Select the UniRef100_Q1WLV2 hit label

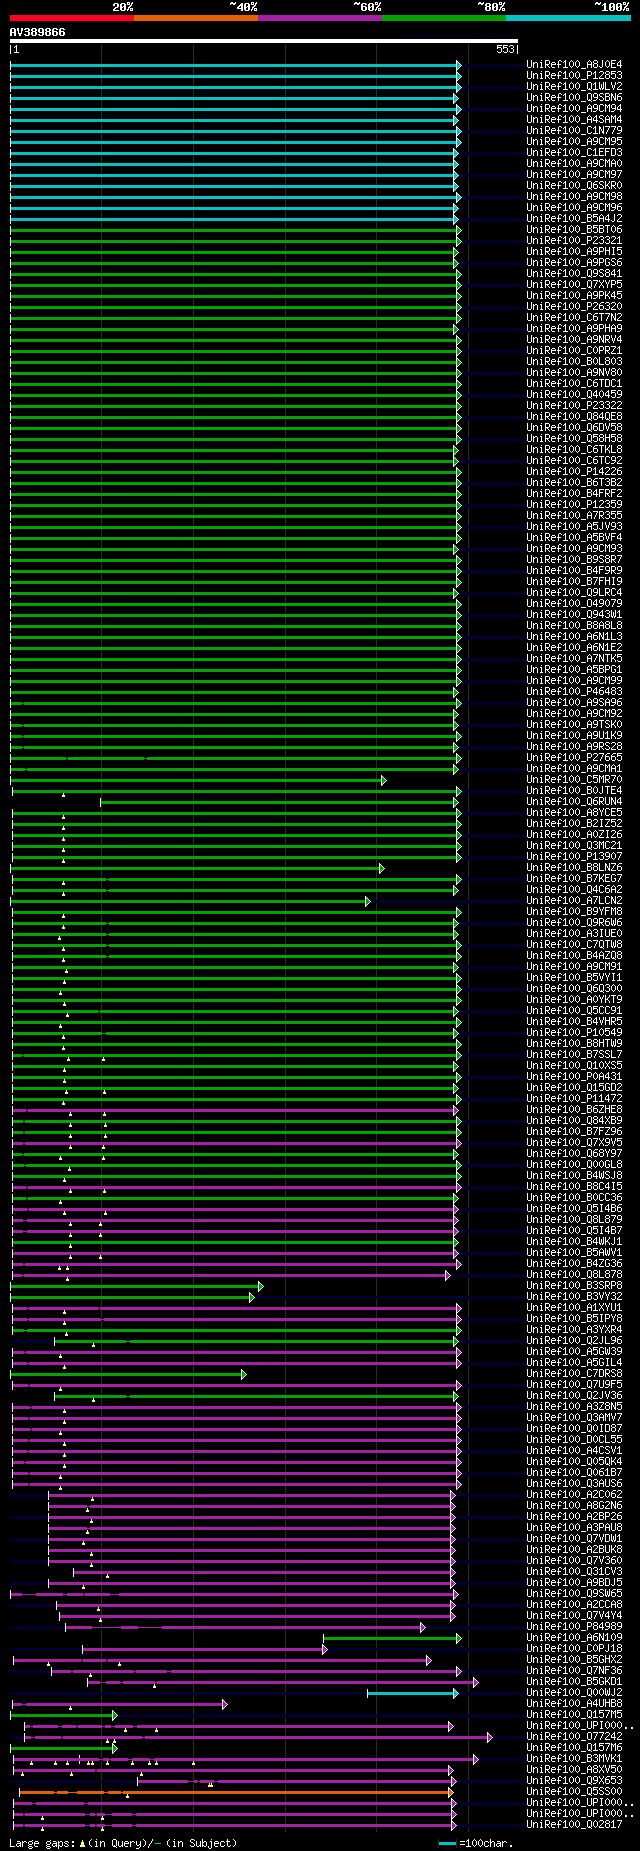574,87
